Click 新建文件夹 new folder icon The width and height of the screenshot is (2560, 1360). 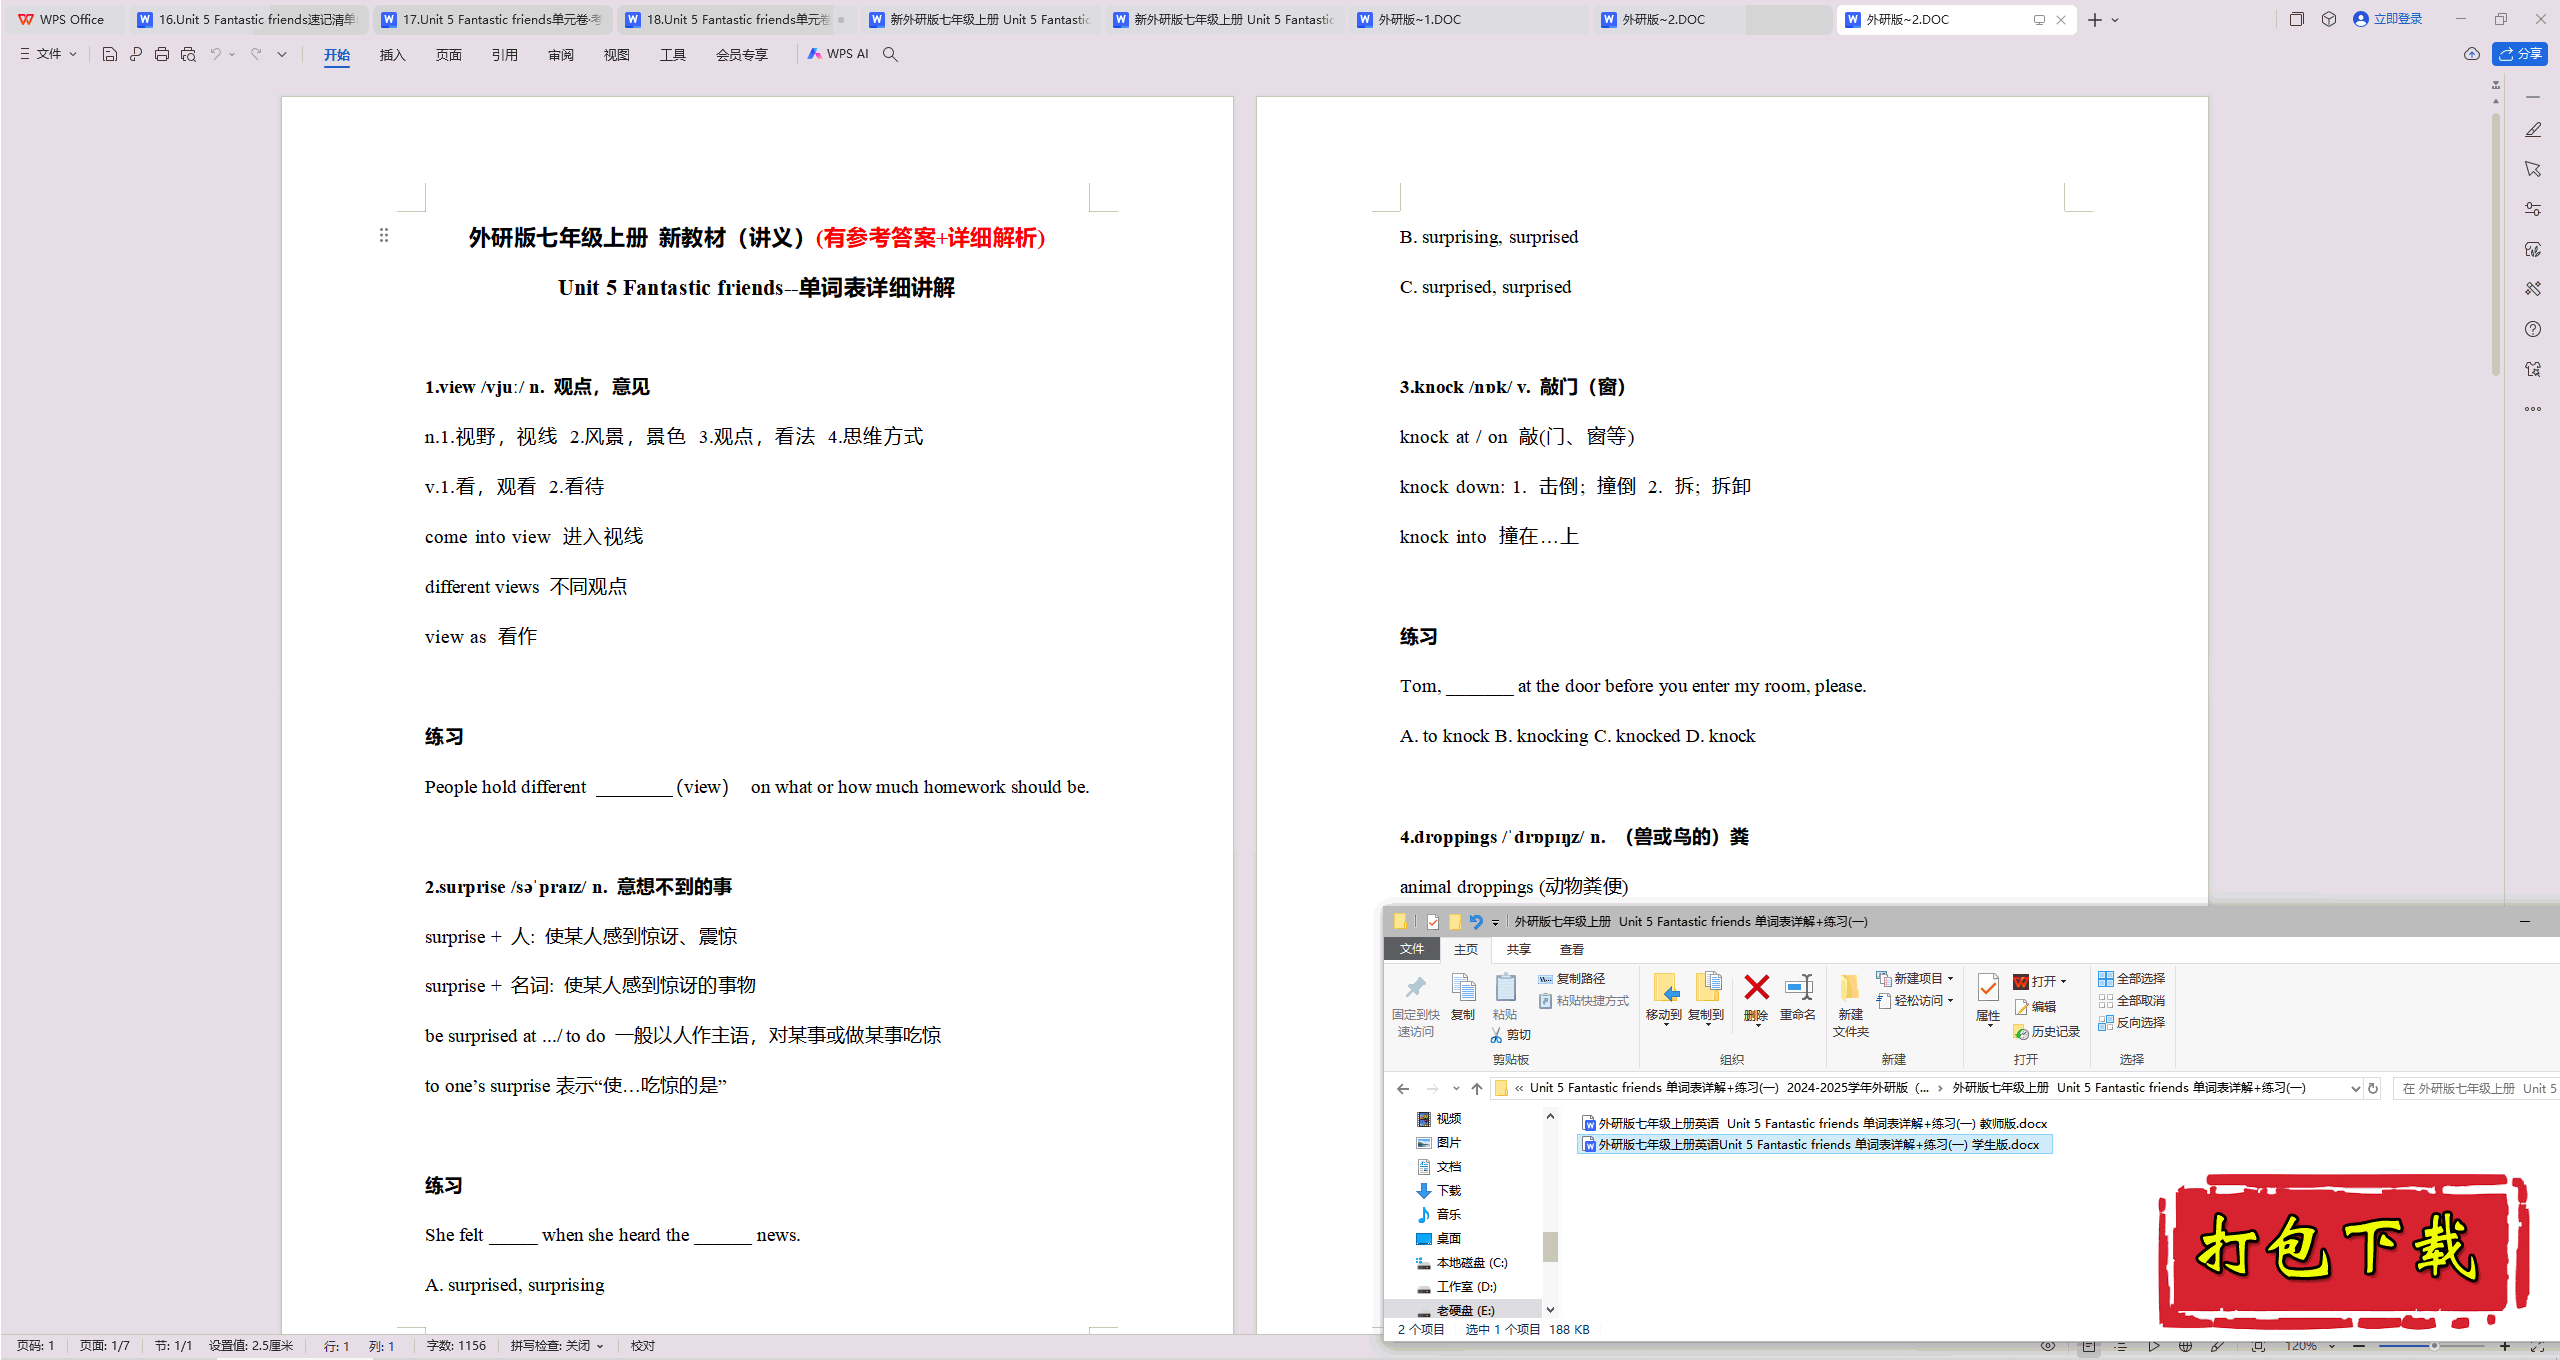point(1850,1005)
